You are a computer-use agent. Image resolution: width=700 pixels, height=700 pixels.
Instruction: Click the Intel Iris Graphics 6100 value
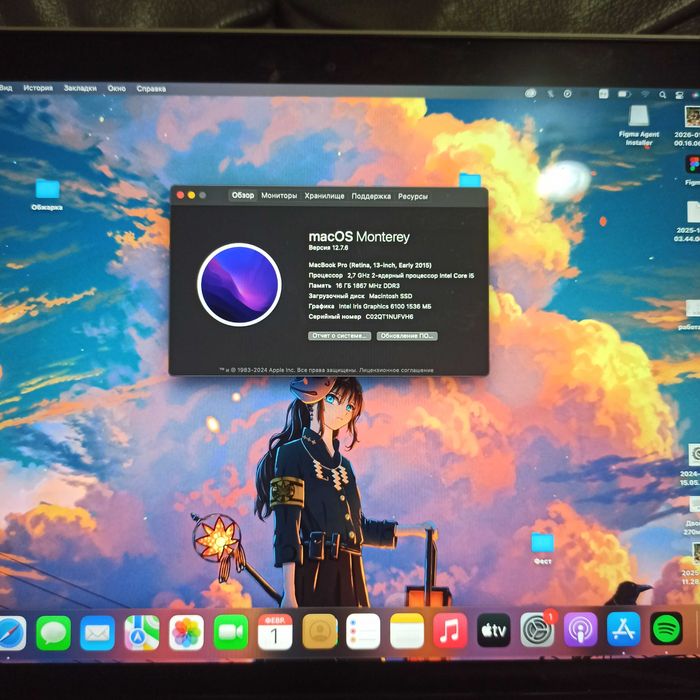point(385,306)
